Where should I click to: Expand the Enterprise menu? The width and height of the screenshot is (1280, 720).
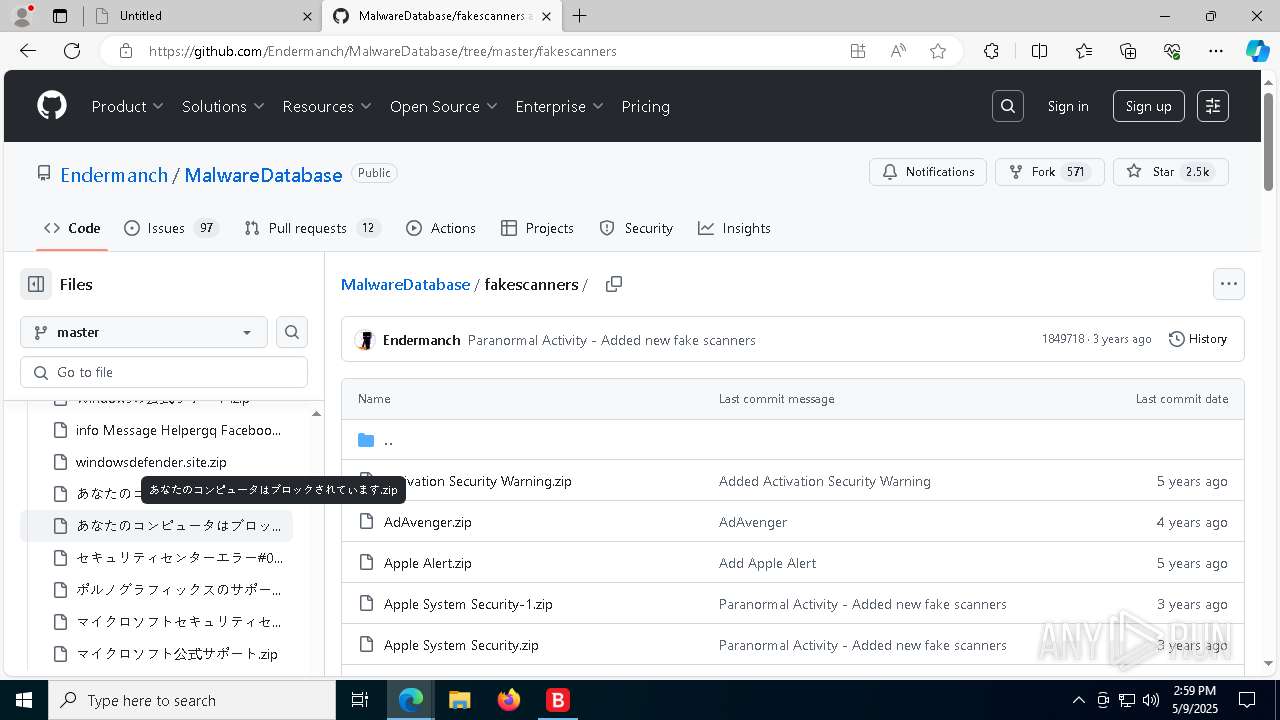coord(560,106)
